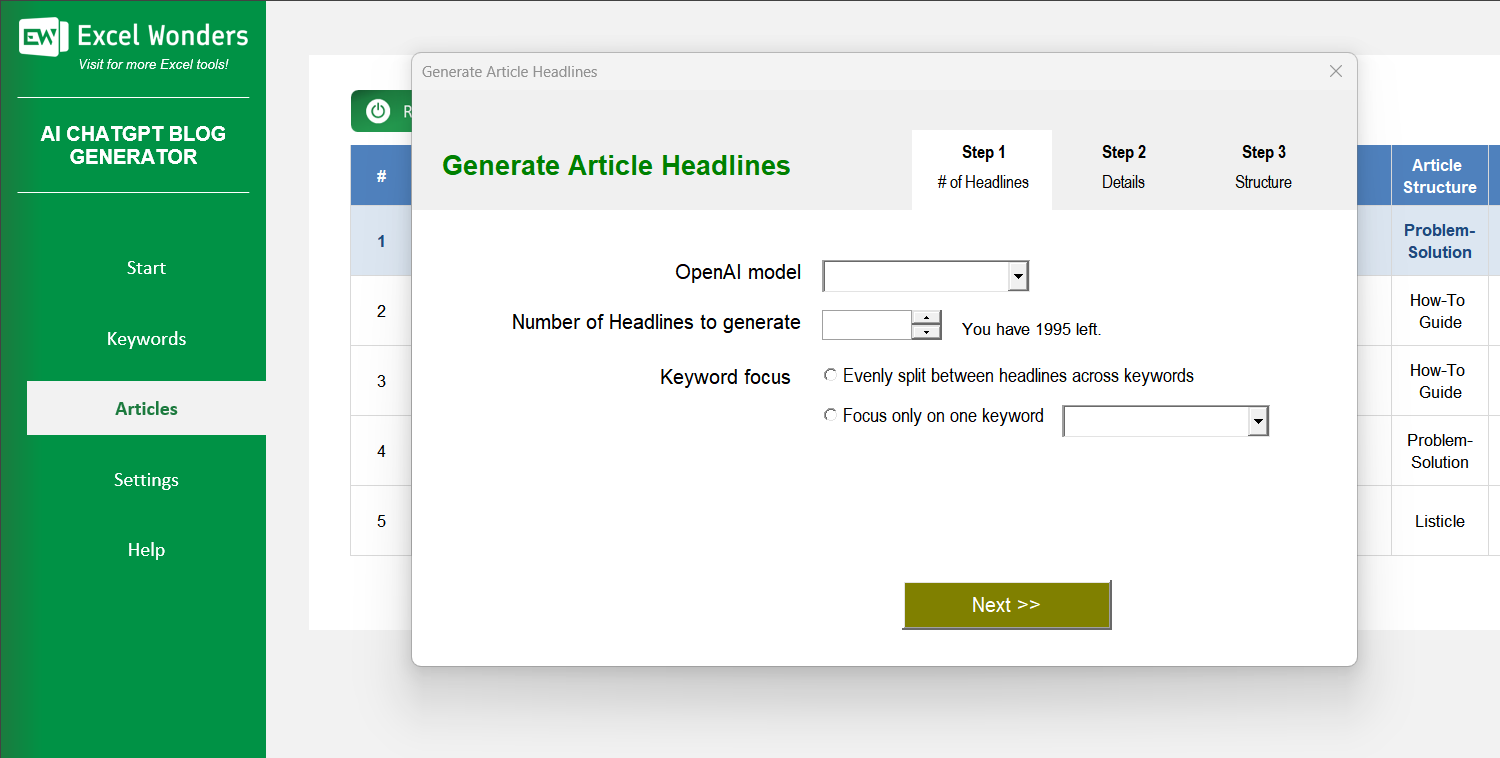The width and height of the screenshot is (1500, 758).
Task: Navigate to Start in the sidebar
Action: (x=146, y=267)
